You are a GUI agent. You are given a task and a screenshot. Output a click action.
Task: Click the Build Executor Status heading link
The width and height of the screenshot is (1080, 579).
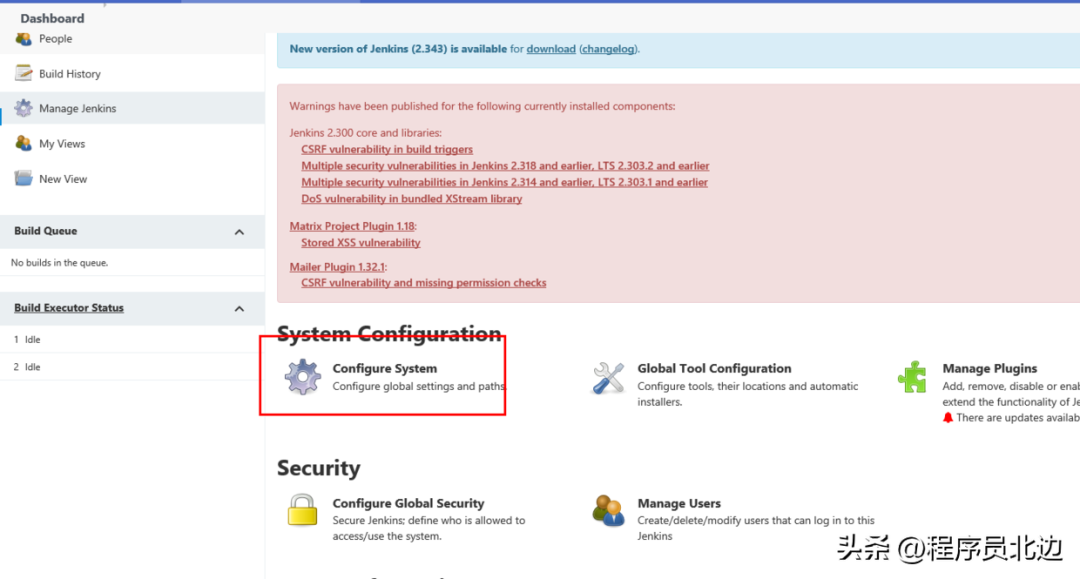69,308
